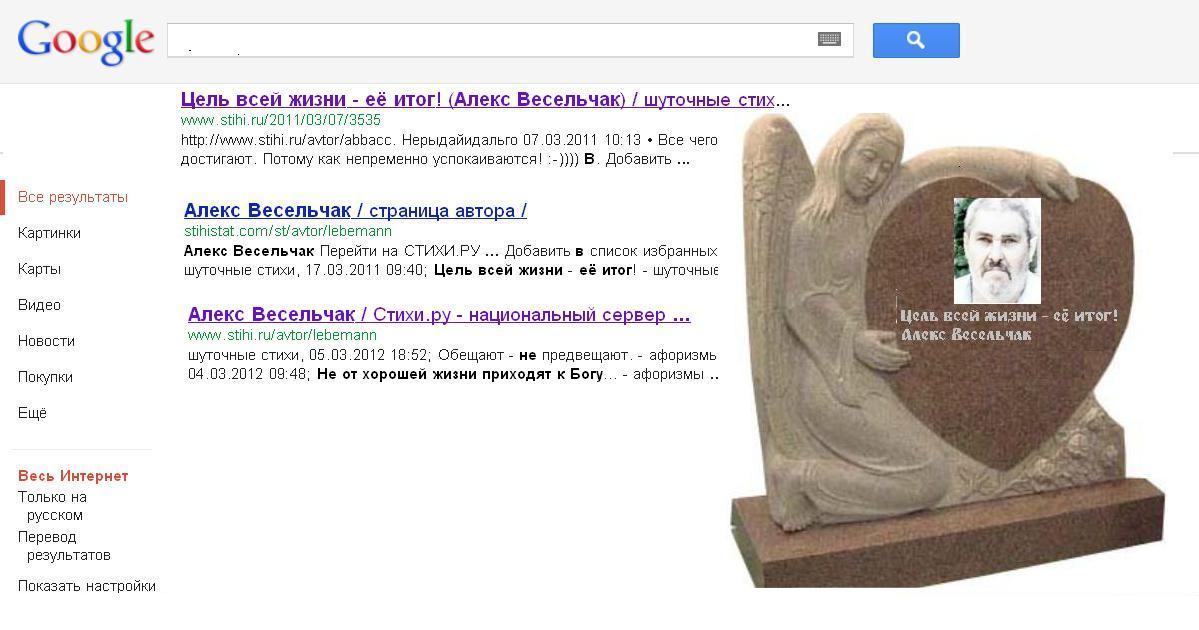
Task: Focus the Google search text field
Action: 490,40
